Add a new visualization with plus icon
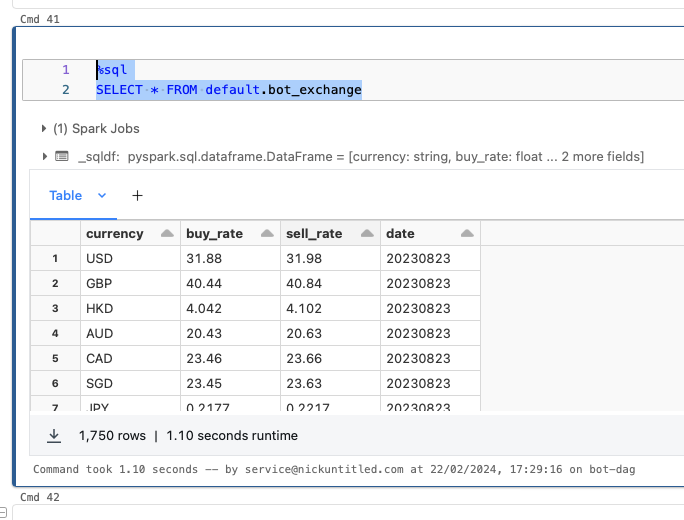Viewport: 684px width, 520px height. tap(137, 196)
